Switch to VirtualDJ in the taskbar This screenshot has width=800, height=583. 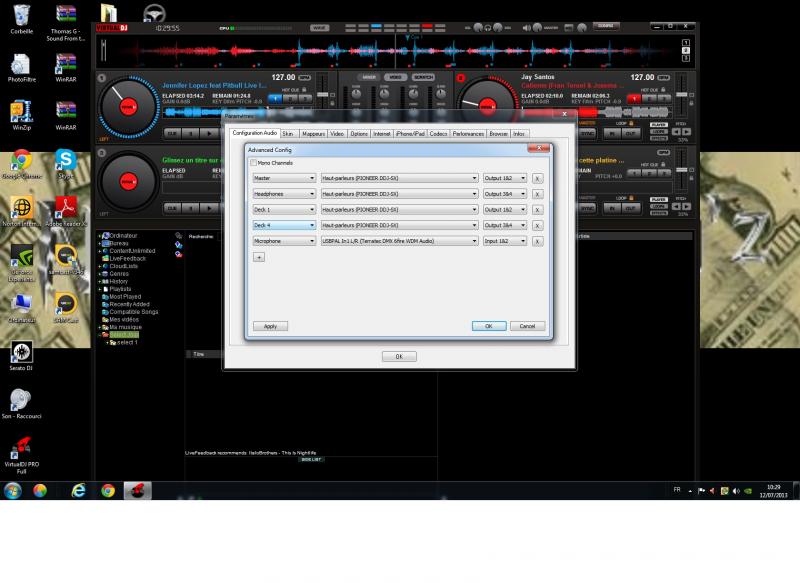point(137,491)
